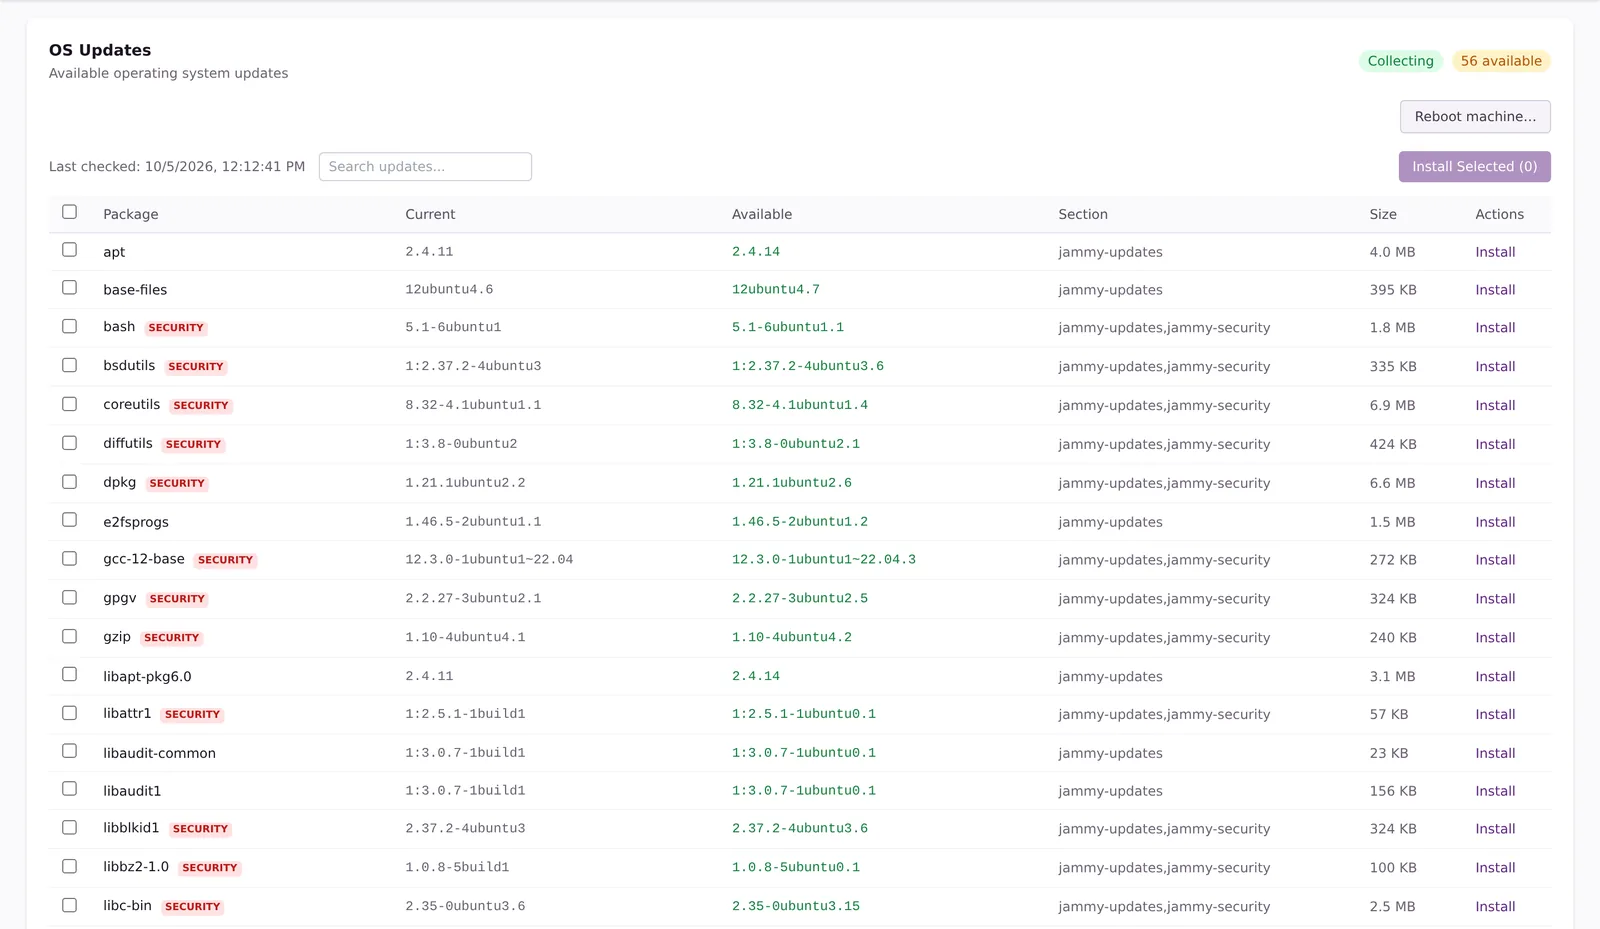Install the libapt-pkg6.0 update
This screenshot has height=929, width=1600.
(1495, 677)
